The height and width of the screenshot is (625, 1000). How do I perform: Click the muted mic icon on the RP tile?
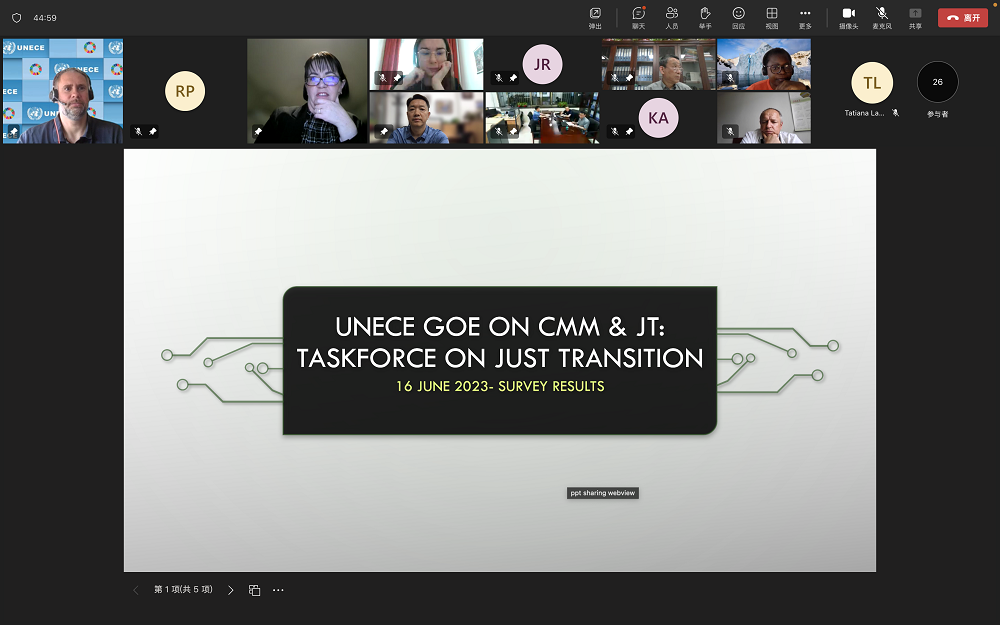(138, 131)
